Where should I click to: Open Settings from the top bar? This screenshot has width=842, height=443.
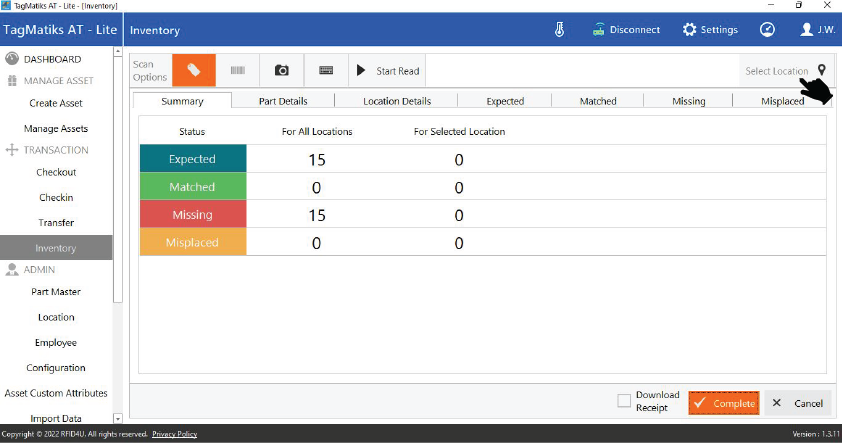tap(710, 30)
